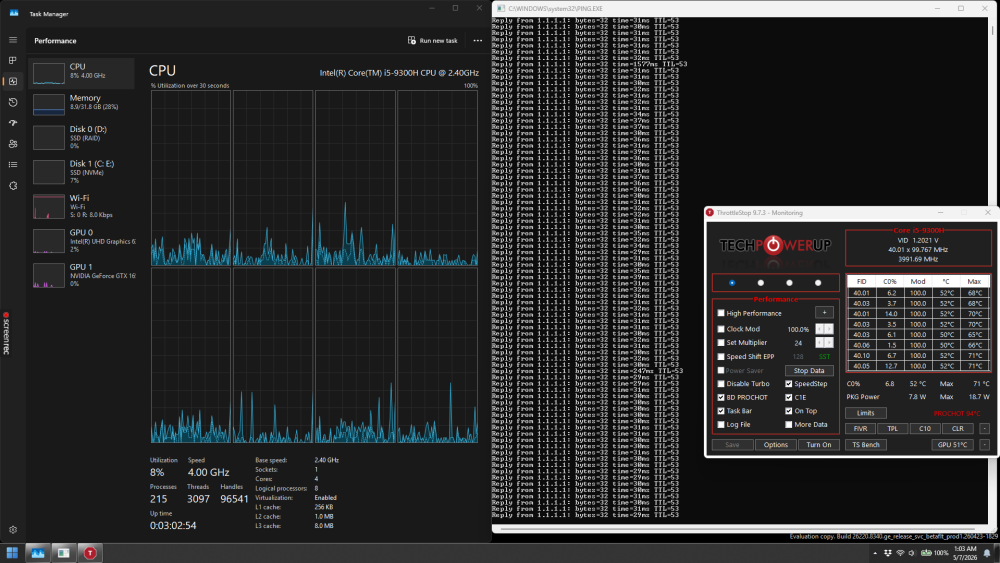The height and width of the screenshot is (563, 1000).
Task: Select Disk 0 (D:) performance entry
Action: click(82, 137)
